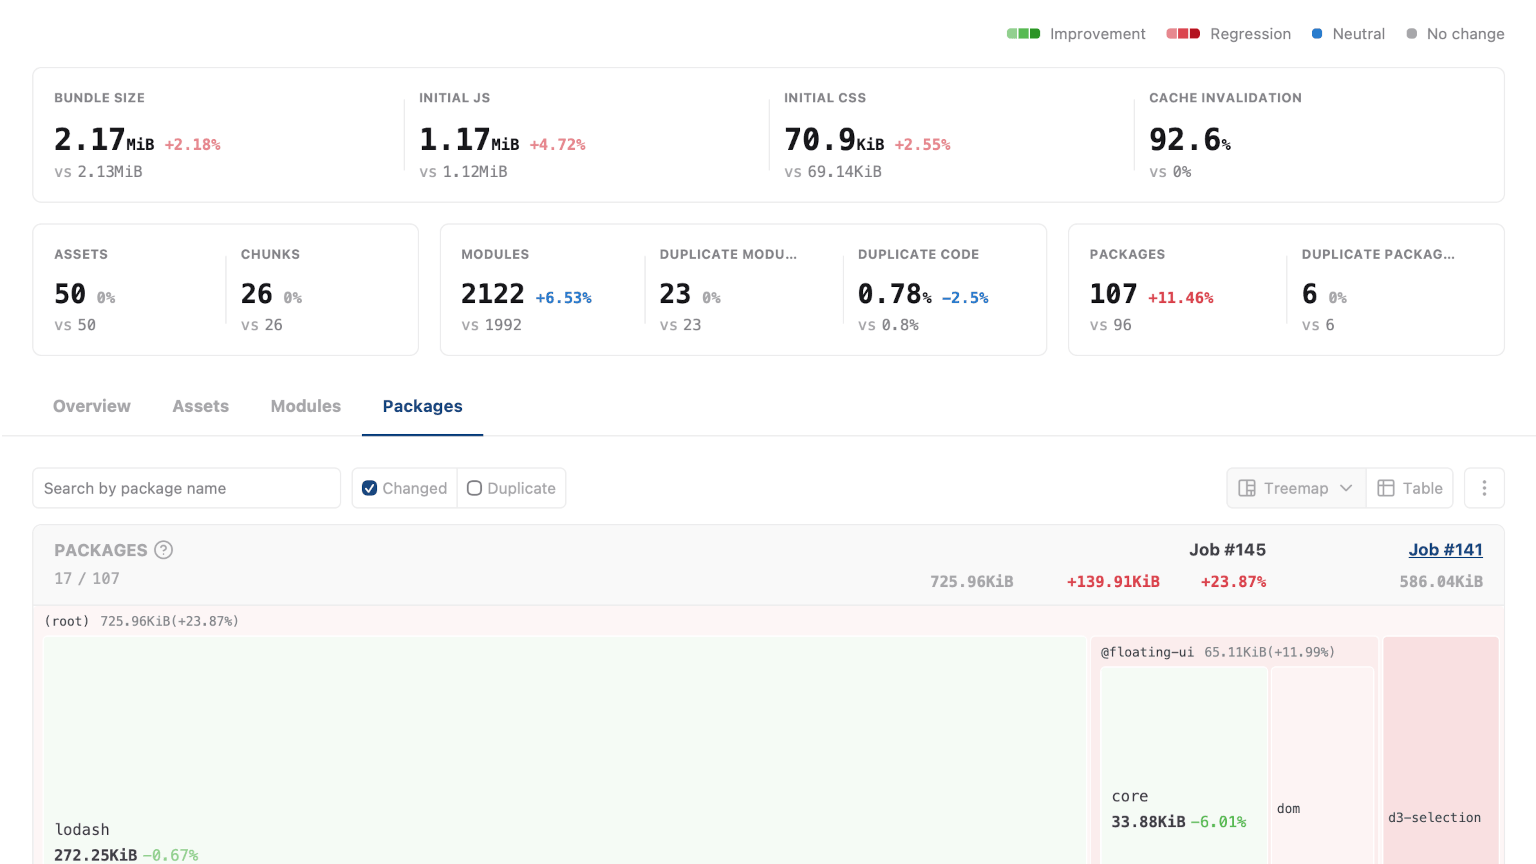Click red Regression legend swatch
The height and width of the screenshot is (864, 1536).
pyautogui.click(x=1183, y=34)
